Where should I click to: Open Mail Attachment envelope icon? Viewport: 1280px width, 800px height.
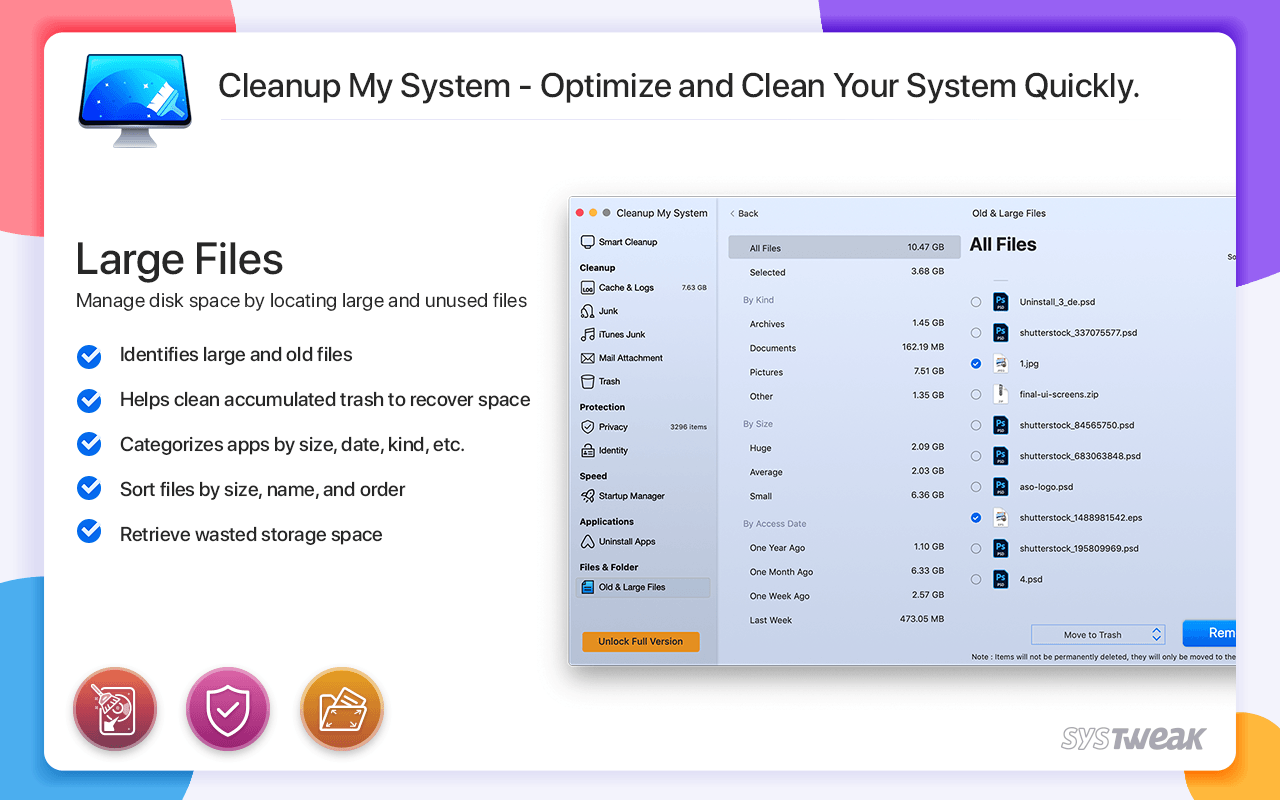point(588,358)
